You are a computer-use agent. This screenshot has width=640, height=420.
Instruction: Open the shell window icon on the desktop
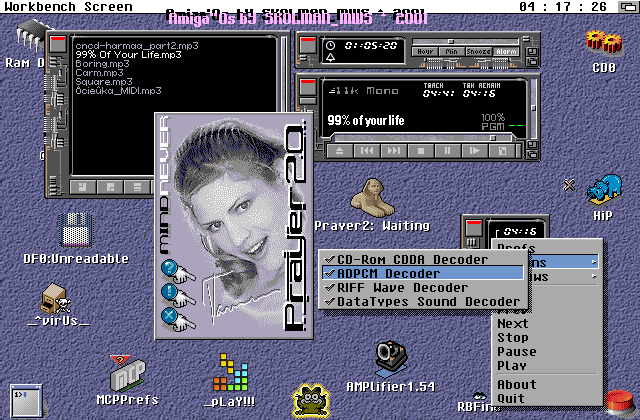26,401
